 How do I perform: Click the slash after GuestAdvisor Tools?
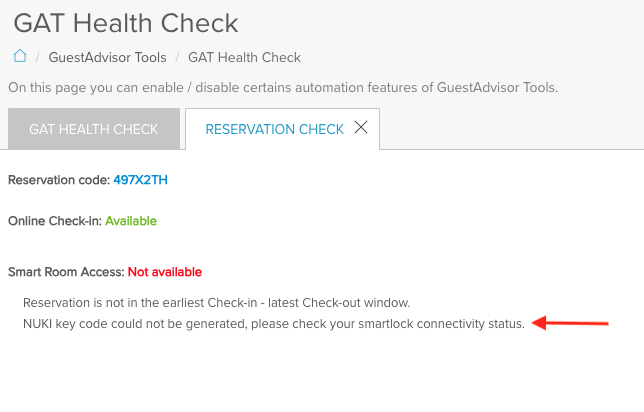(x=177, y=58)
